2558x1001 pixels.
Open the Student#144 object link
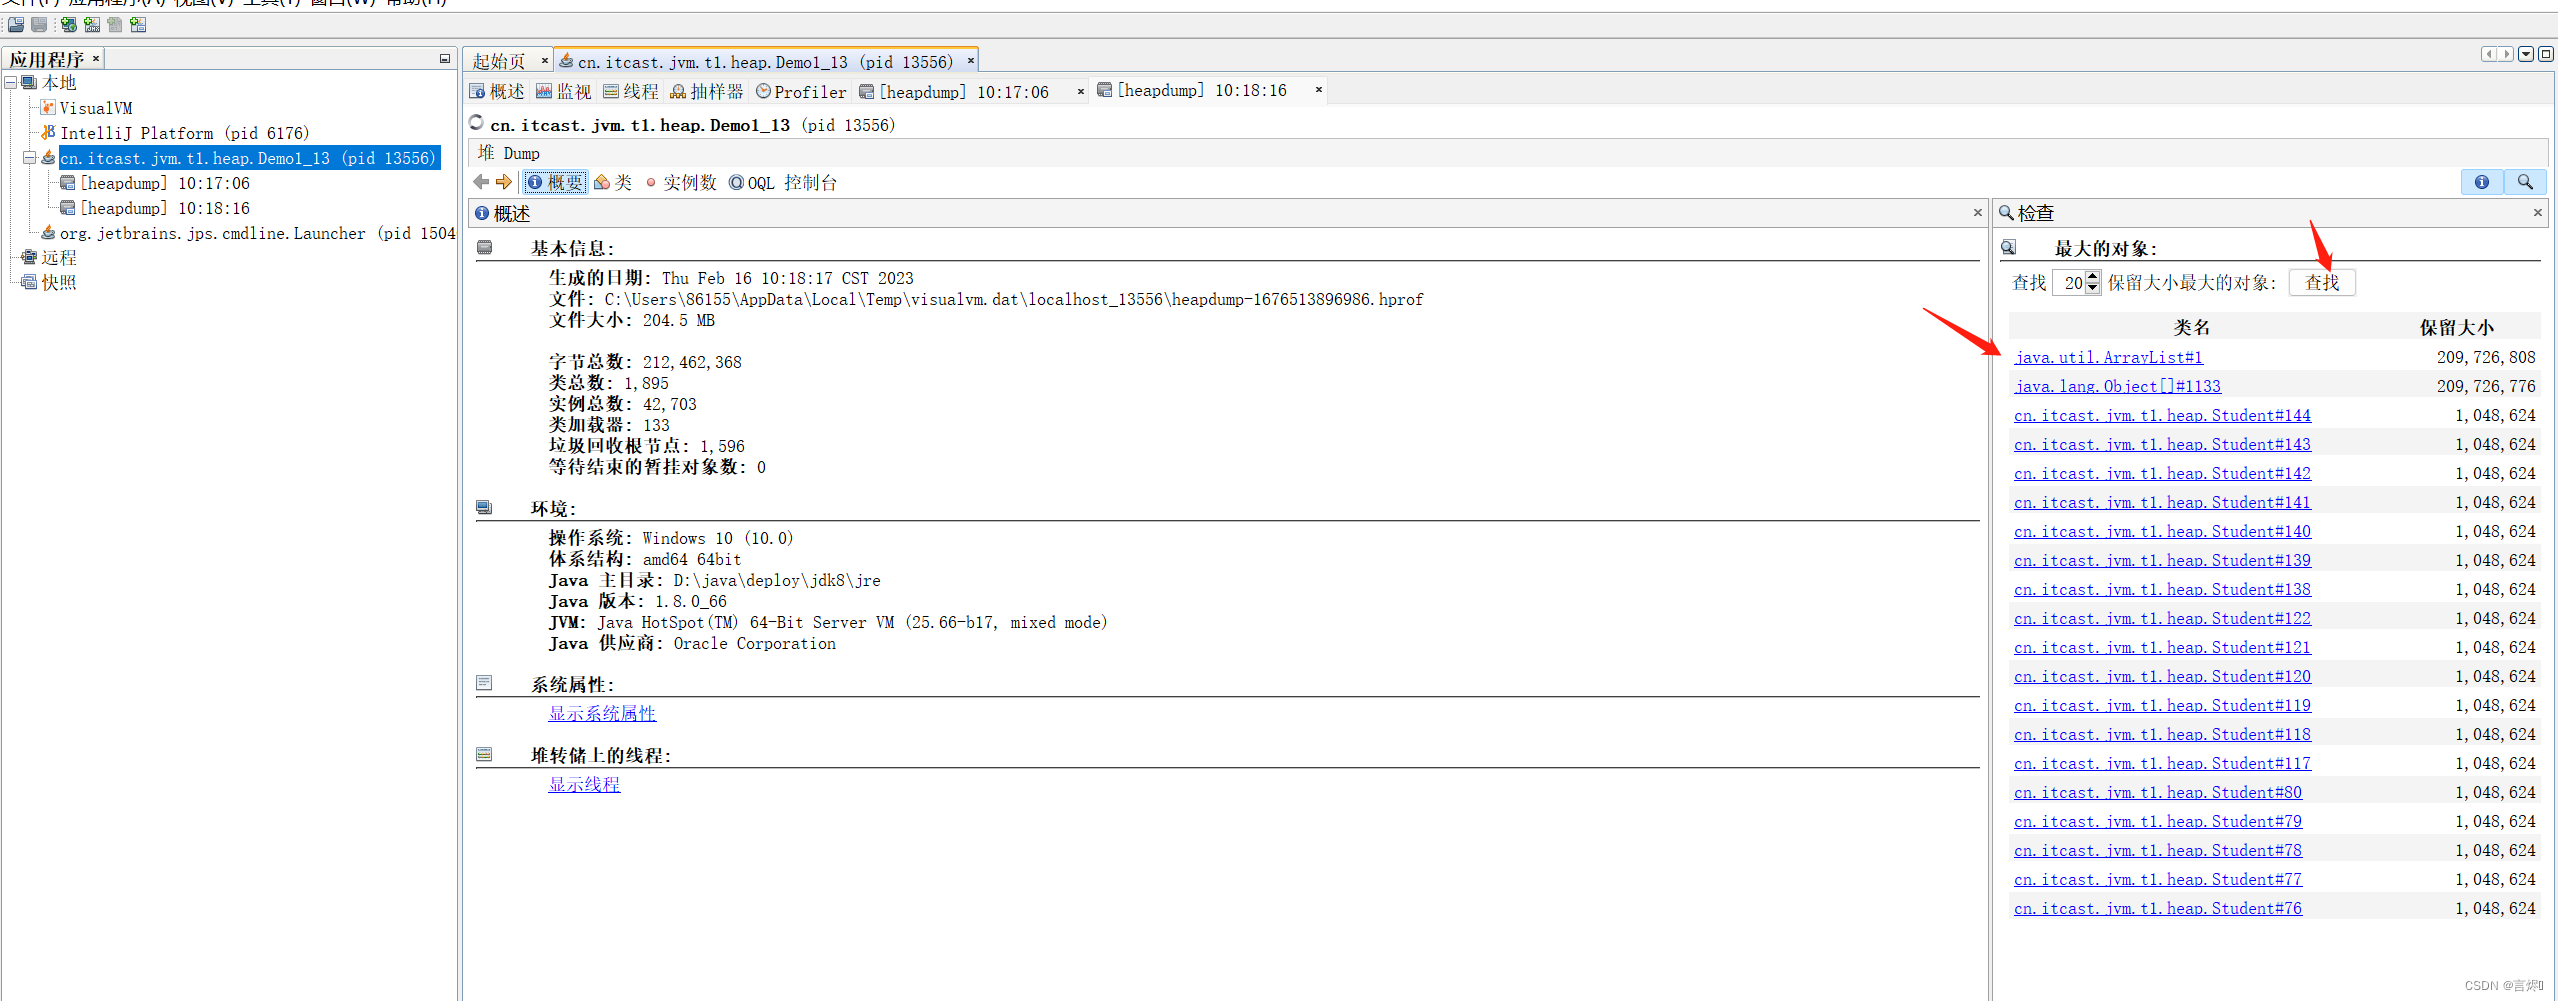click(x=2162, y=415)
